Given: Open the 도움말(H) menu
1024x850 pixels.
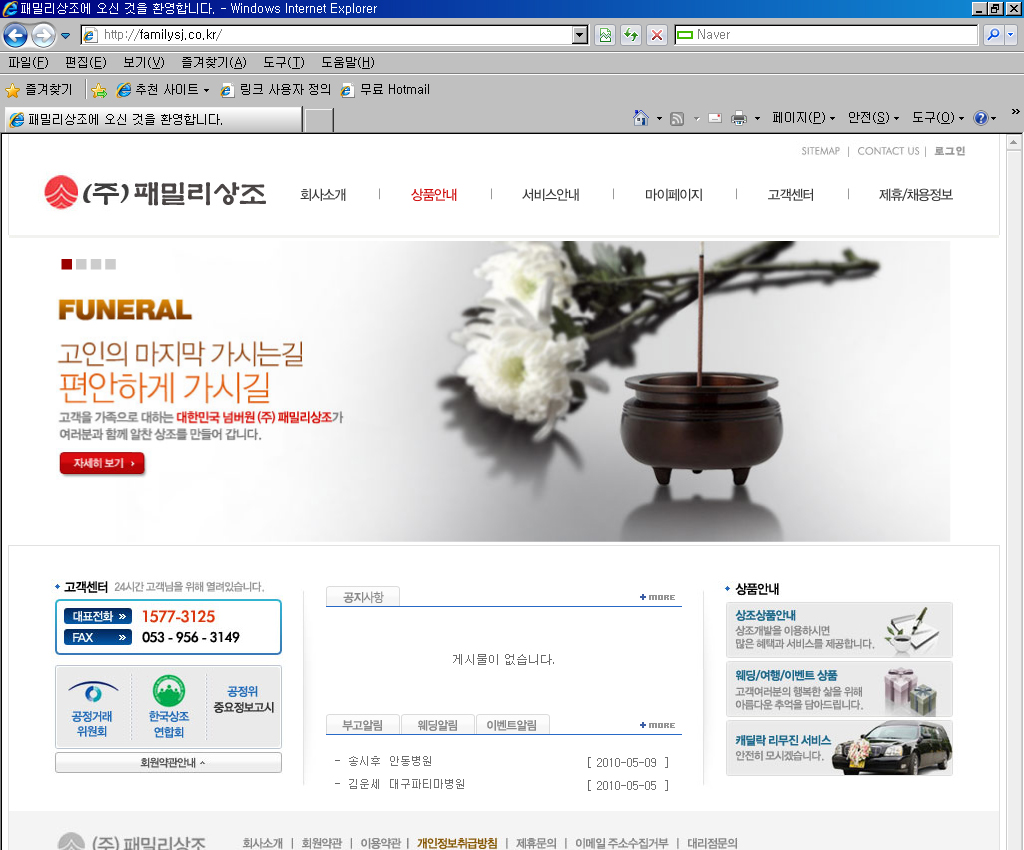Looking at the screenshot, I should point(347,63).
